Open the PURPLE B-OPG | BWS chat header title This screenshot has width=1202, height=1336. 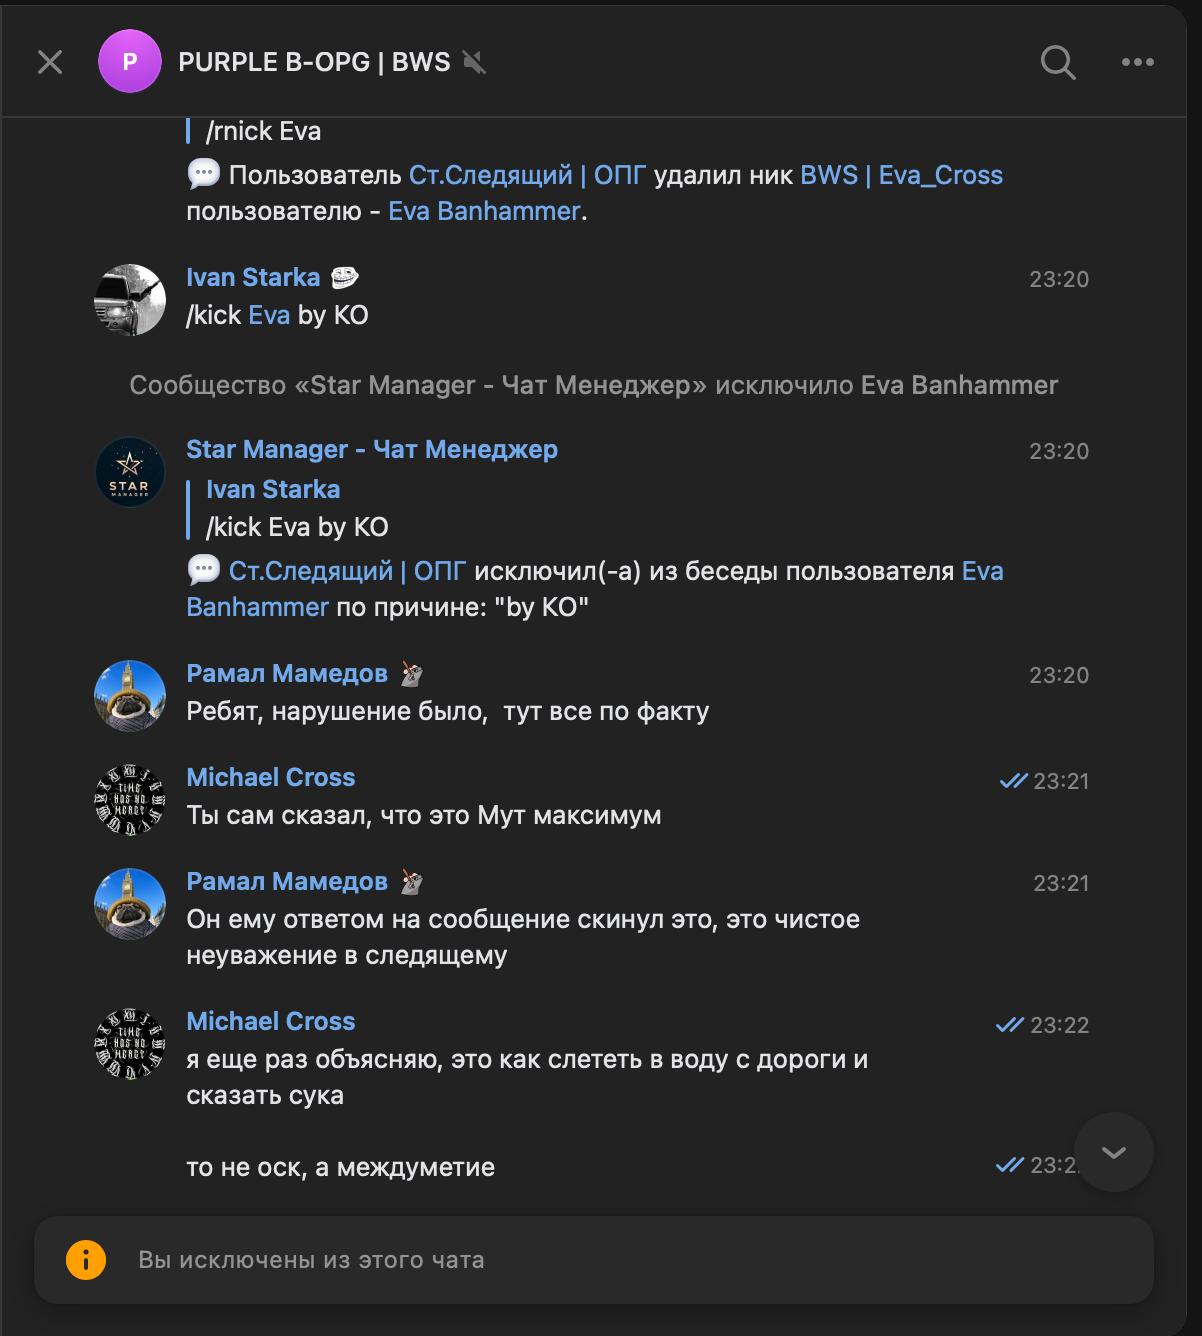[314, 62]
